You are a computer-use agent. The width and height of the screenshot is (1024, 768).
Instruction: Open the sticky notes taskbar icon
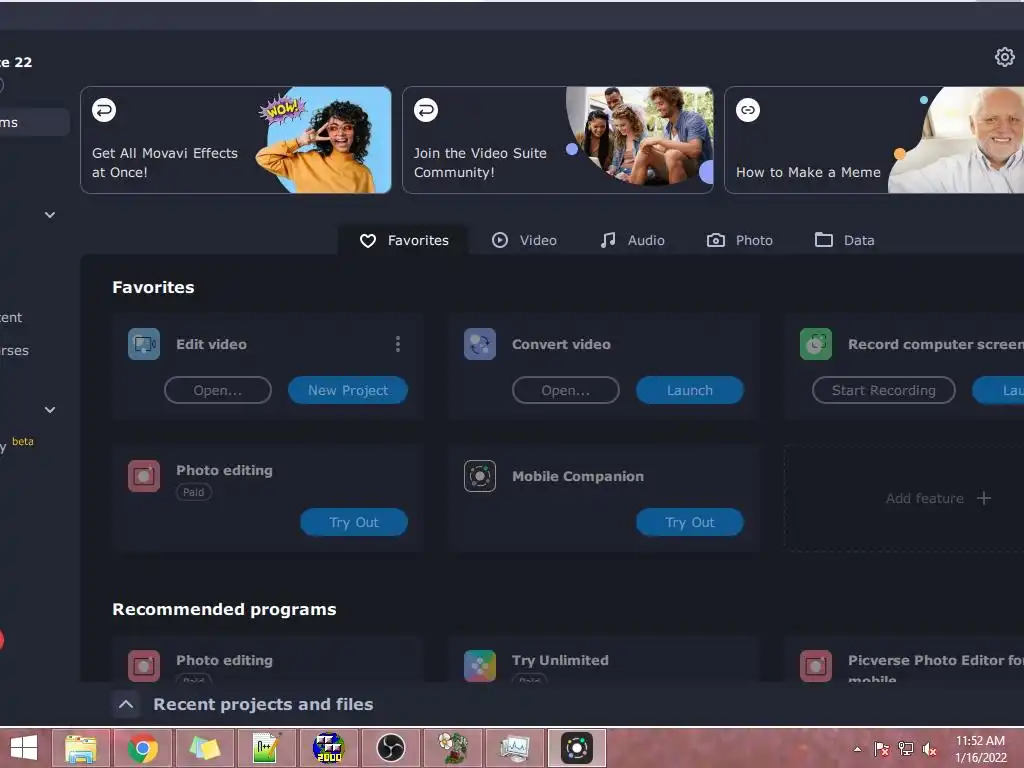pos(204,748)
